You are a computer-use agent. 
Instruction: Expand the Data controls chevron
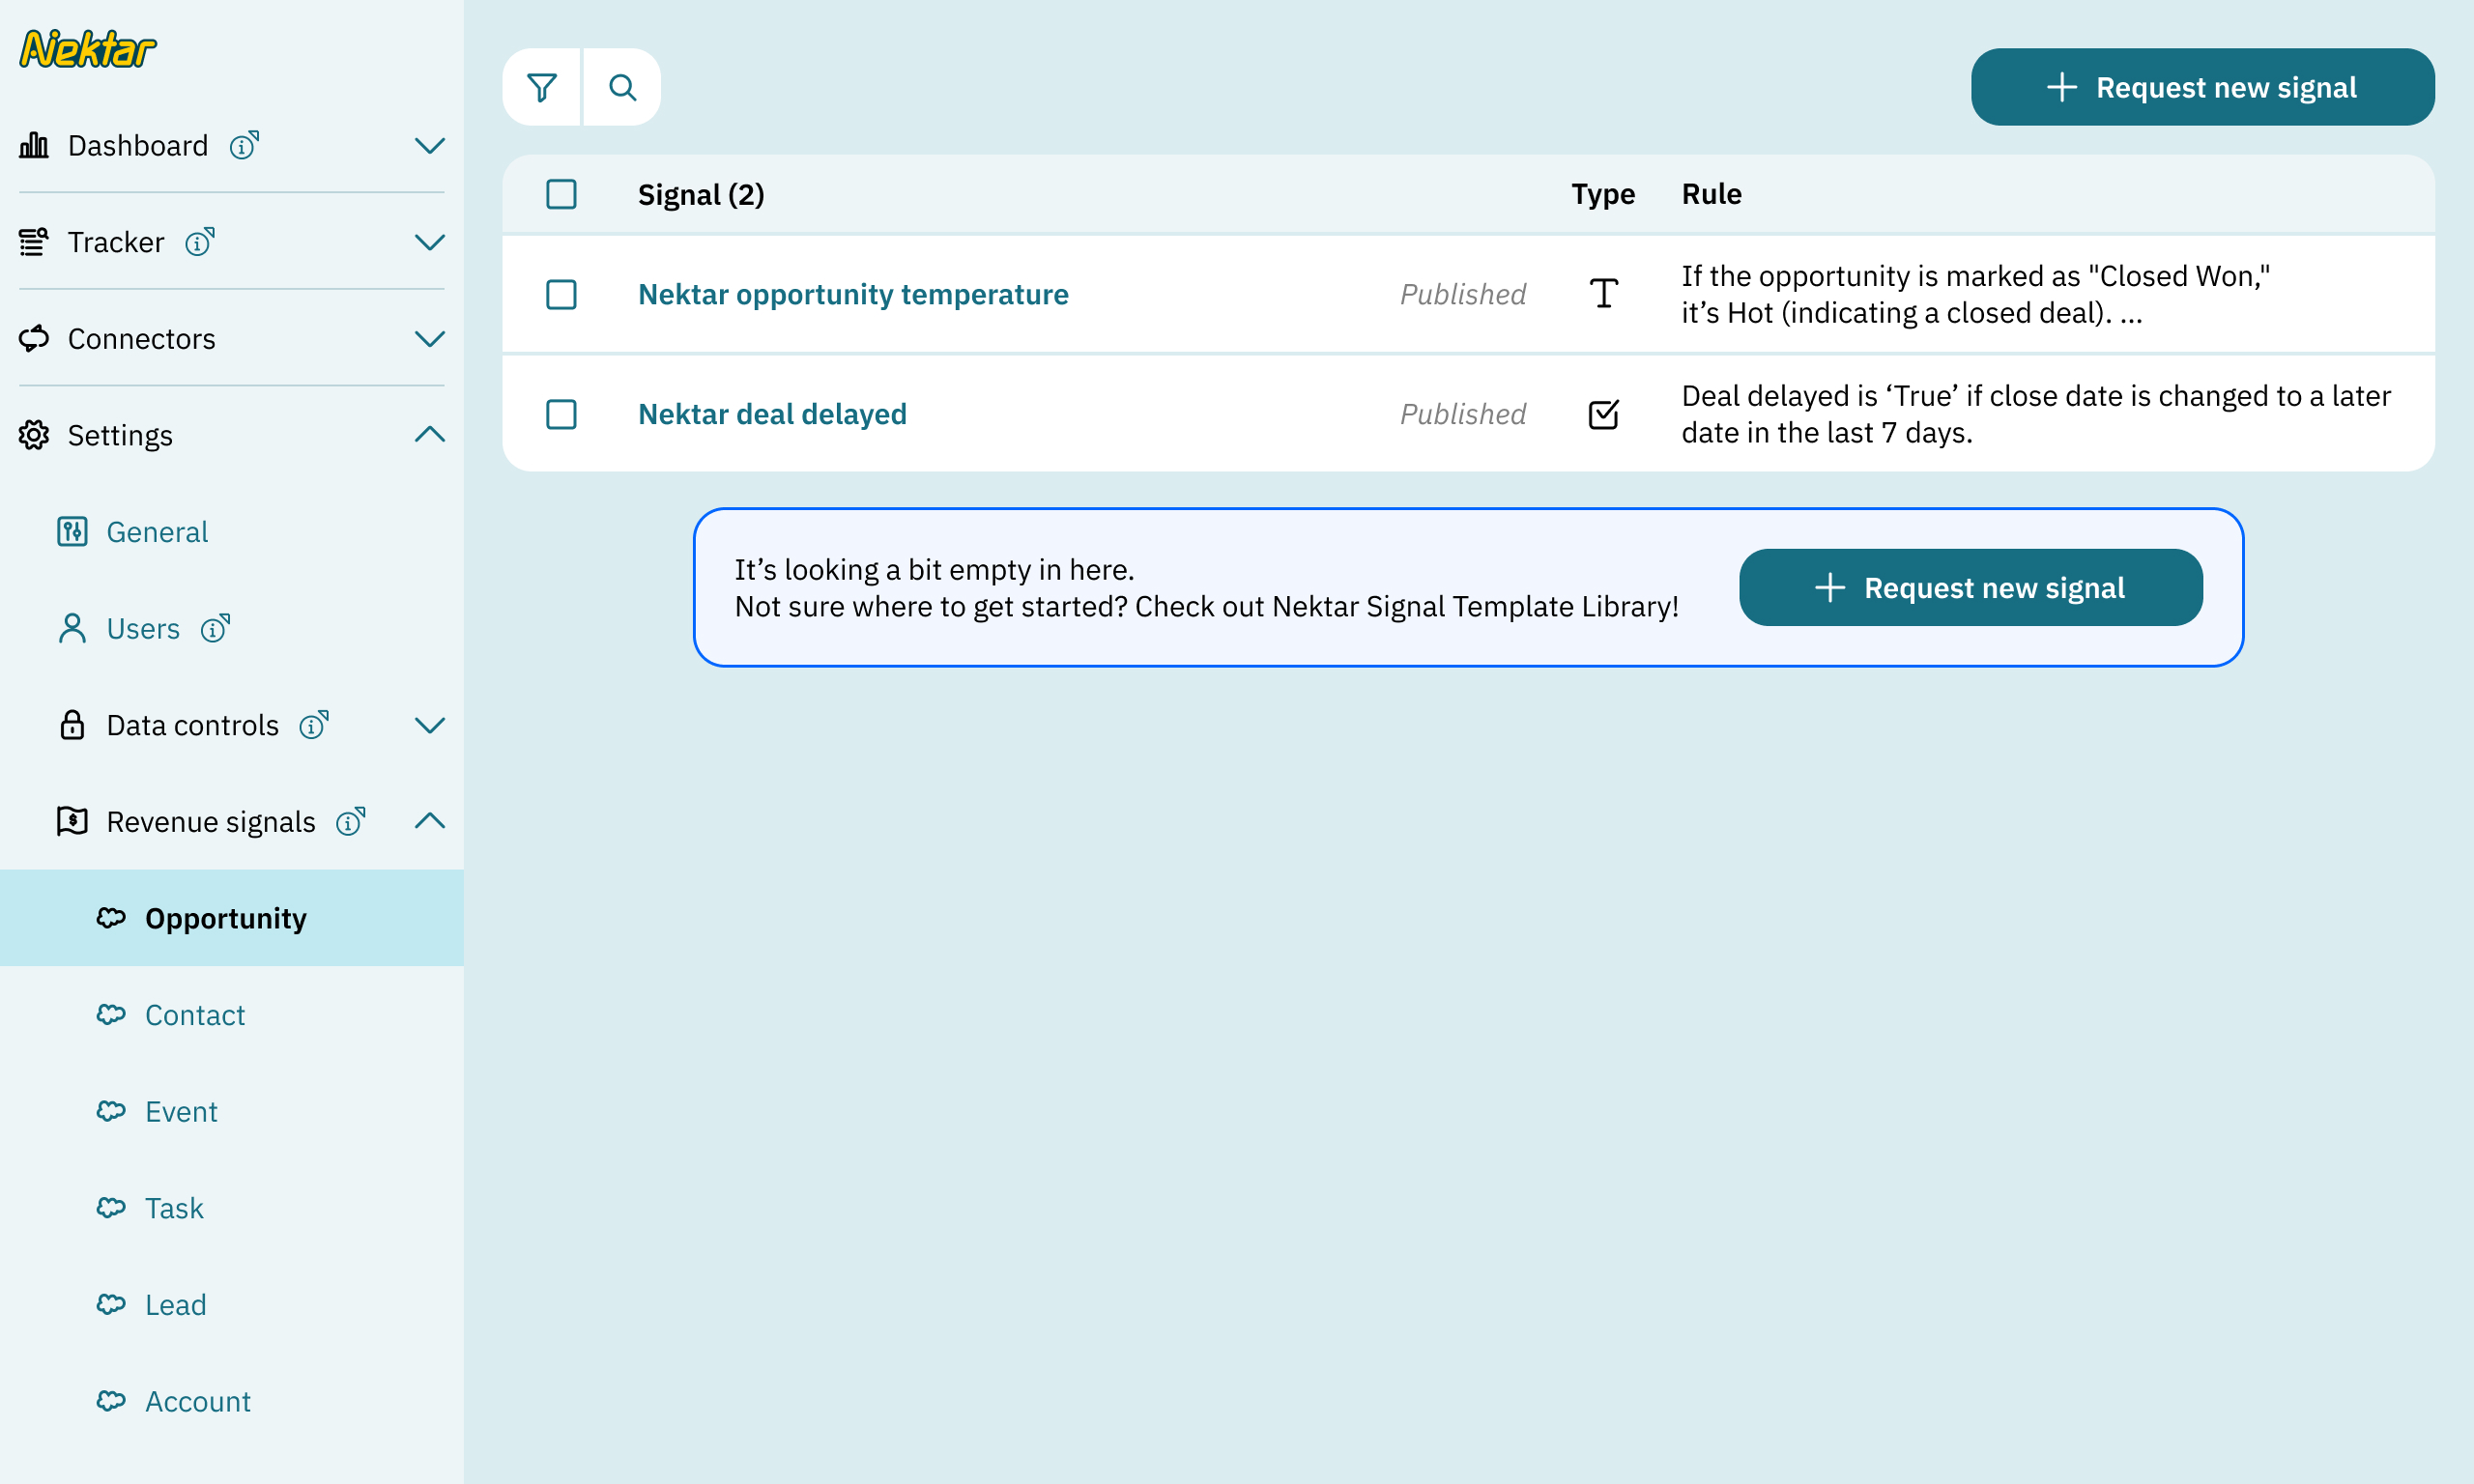pos(429,724)
